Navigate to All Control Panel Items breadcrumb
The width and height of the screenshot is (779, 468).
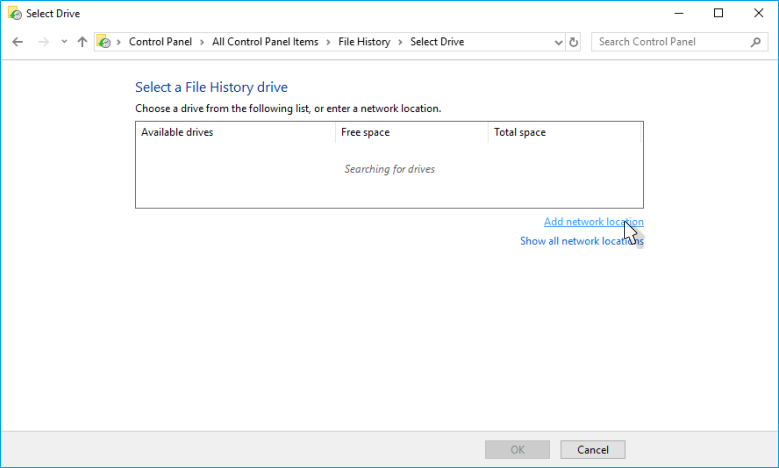coord(267,42)
